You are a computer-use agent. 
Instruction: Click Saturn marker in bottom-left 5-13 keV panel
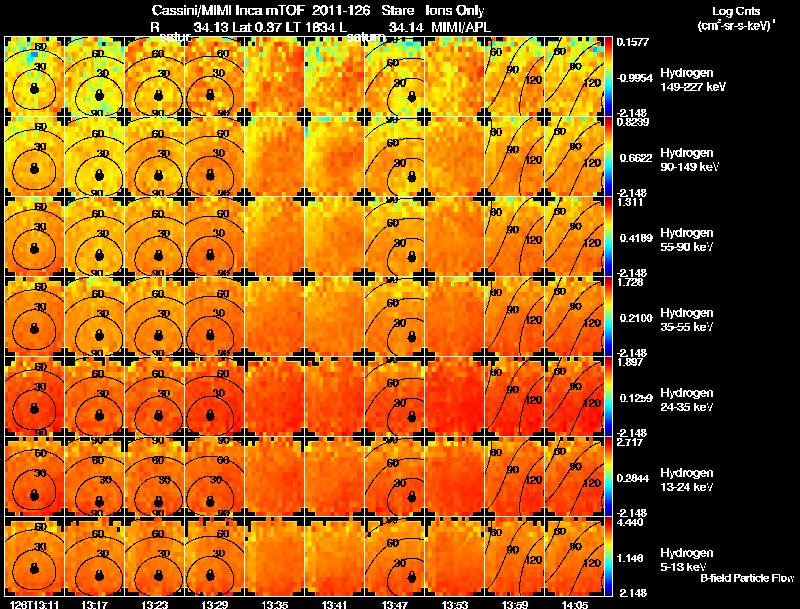point(34,568)
